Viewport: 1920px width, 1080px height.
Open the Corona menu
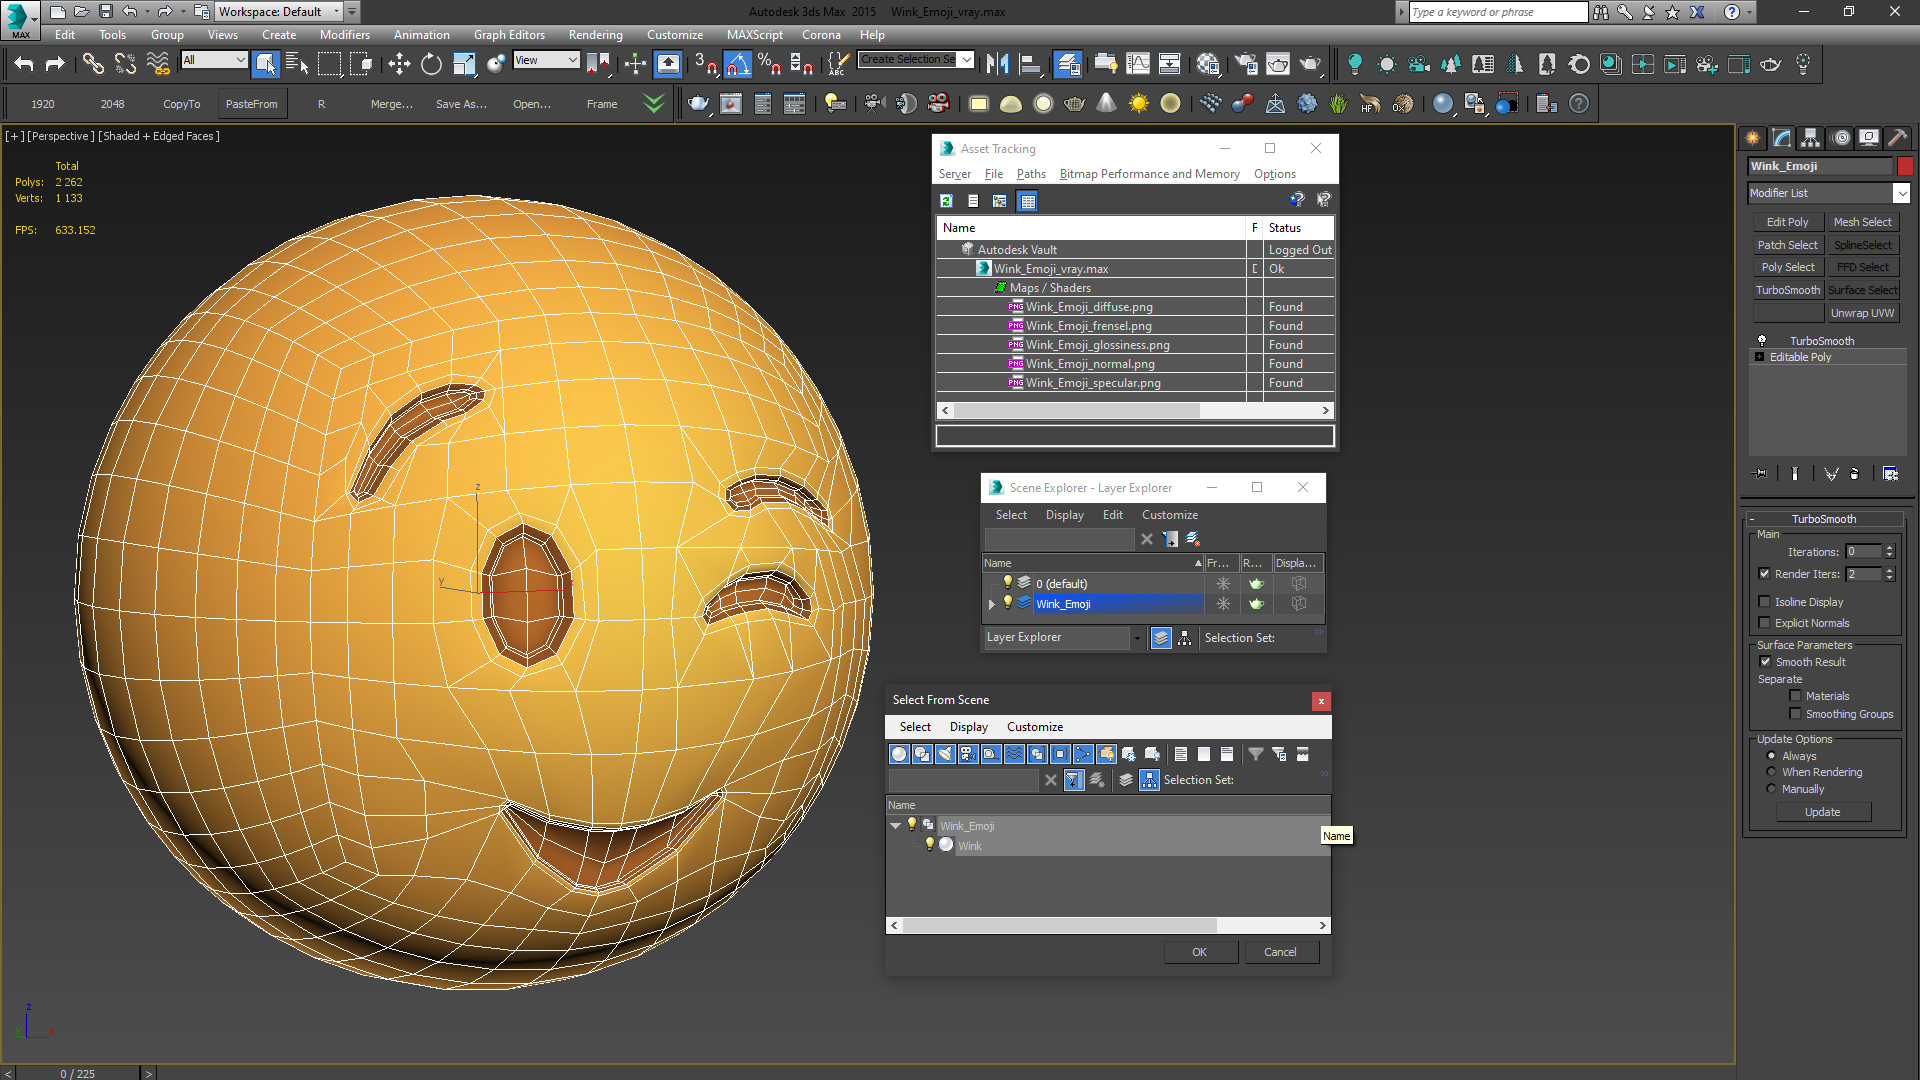pyautogui.click(x=821, y=34)
